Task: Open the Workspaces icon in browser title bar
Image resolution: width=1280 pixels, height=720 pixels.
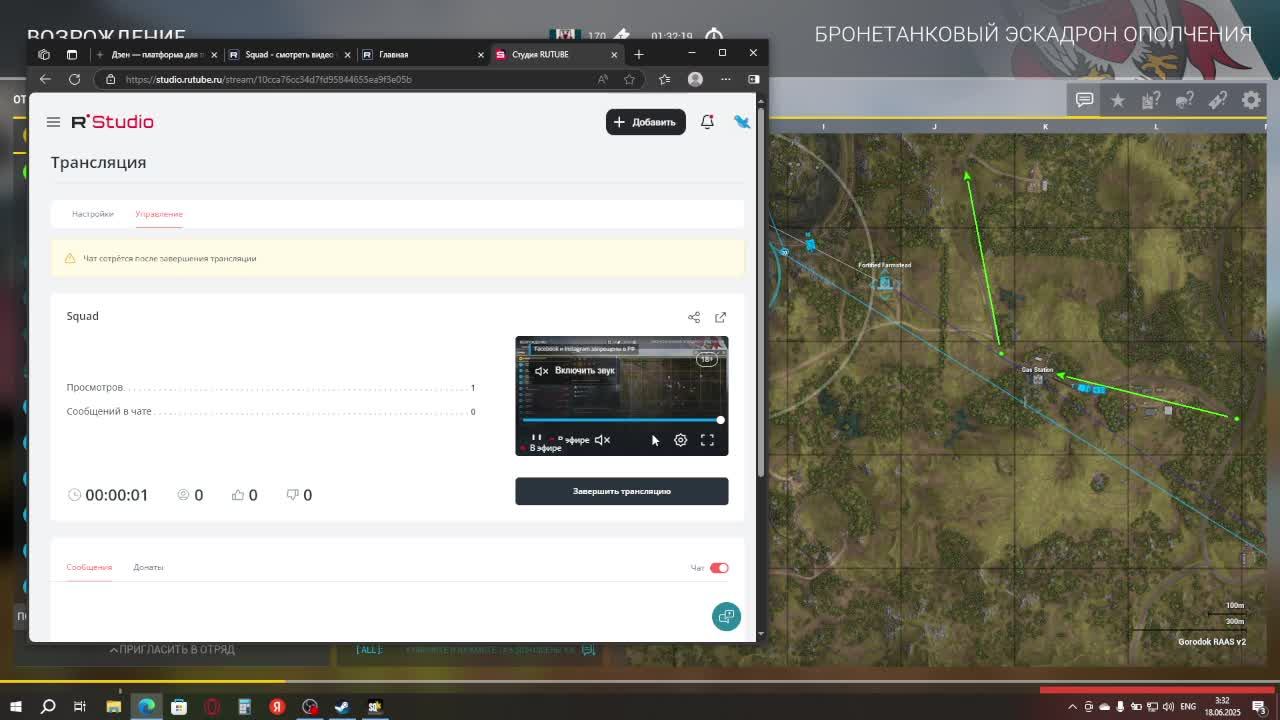Action: [x=44, y=54]
